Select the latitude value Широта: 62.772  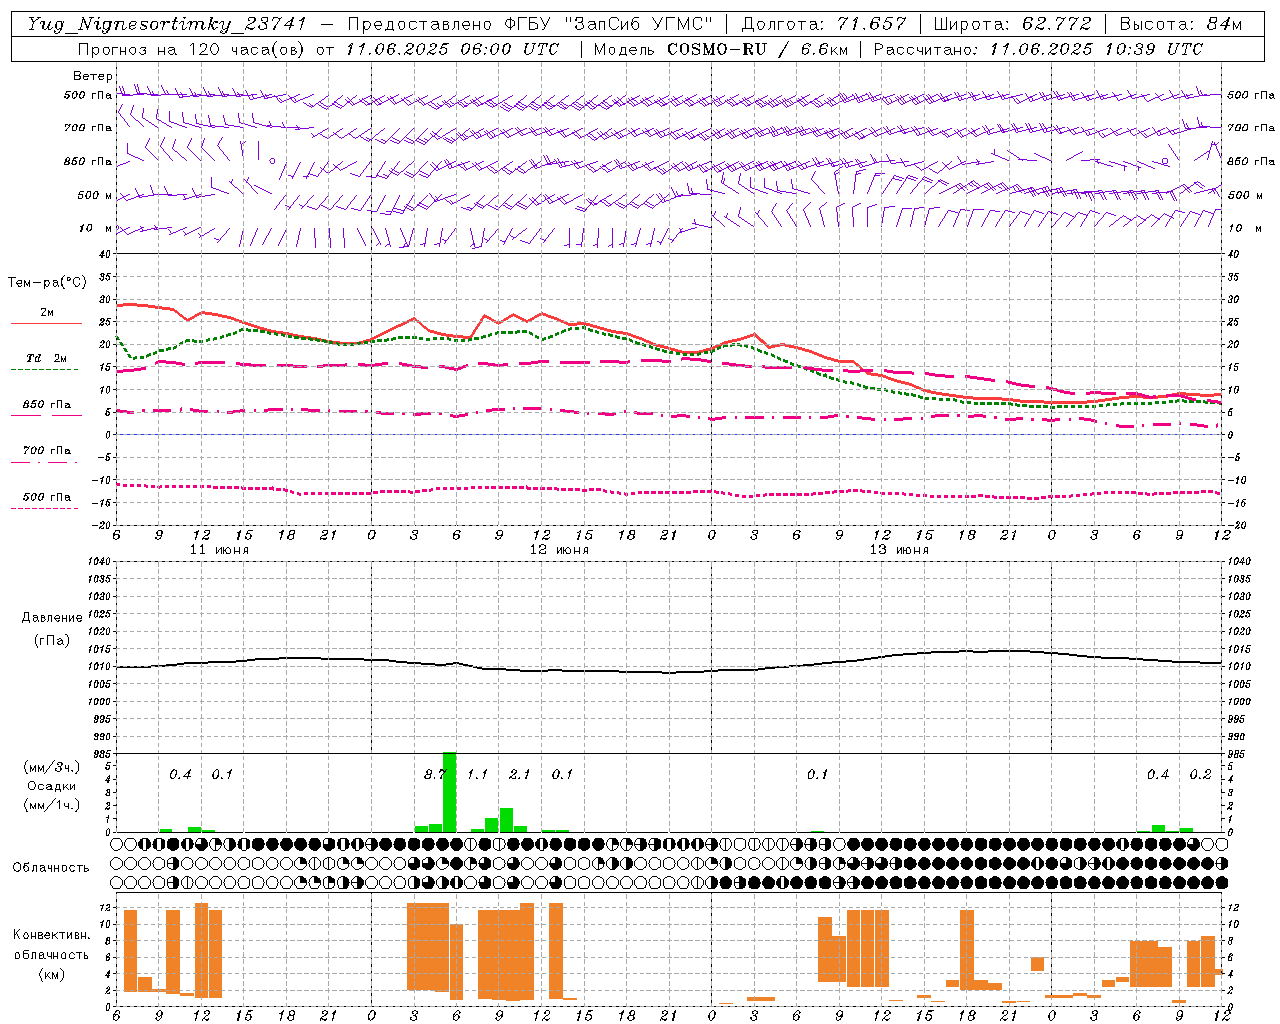tap(1012, 24)
